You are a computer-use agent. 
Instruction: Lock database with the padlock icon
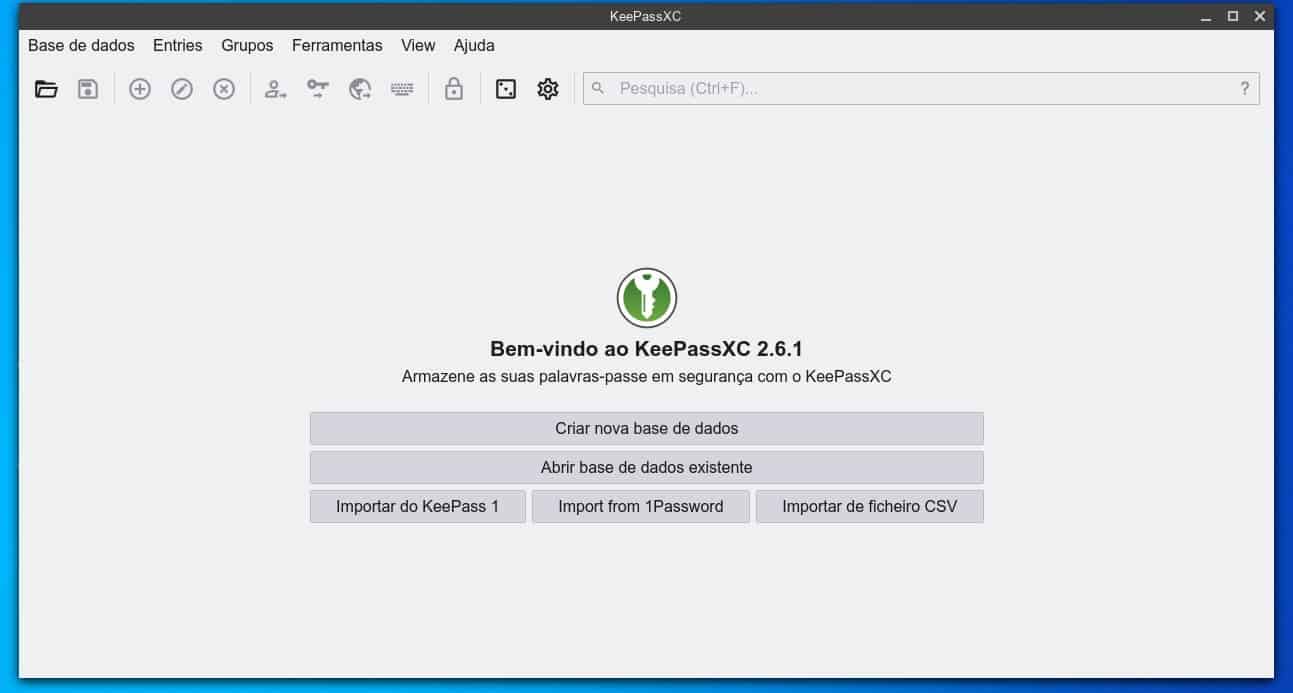click(454, 89)
